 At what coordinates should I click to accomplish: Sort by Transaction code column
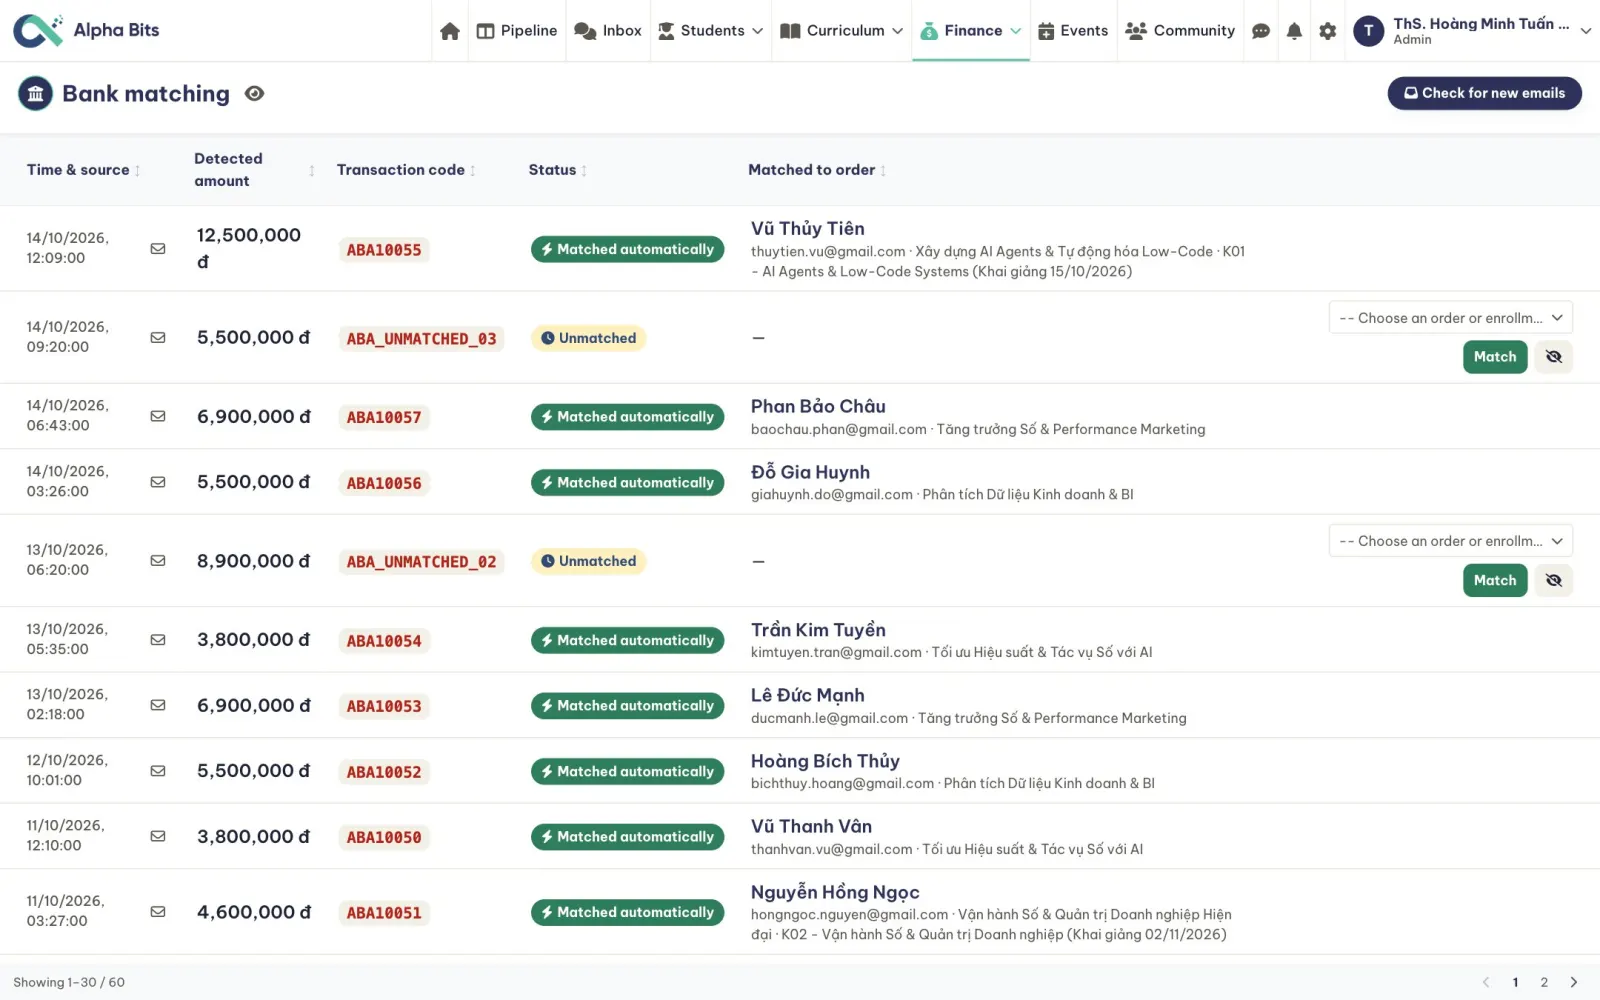pyautogui.click(x=406, y=170)
